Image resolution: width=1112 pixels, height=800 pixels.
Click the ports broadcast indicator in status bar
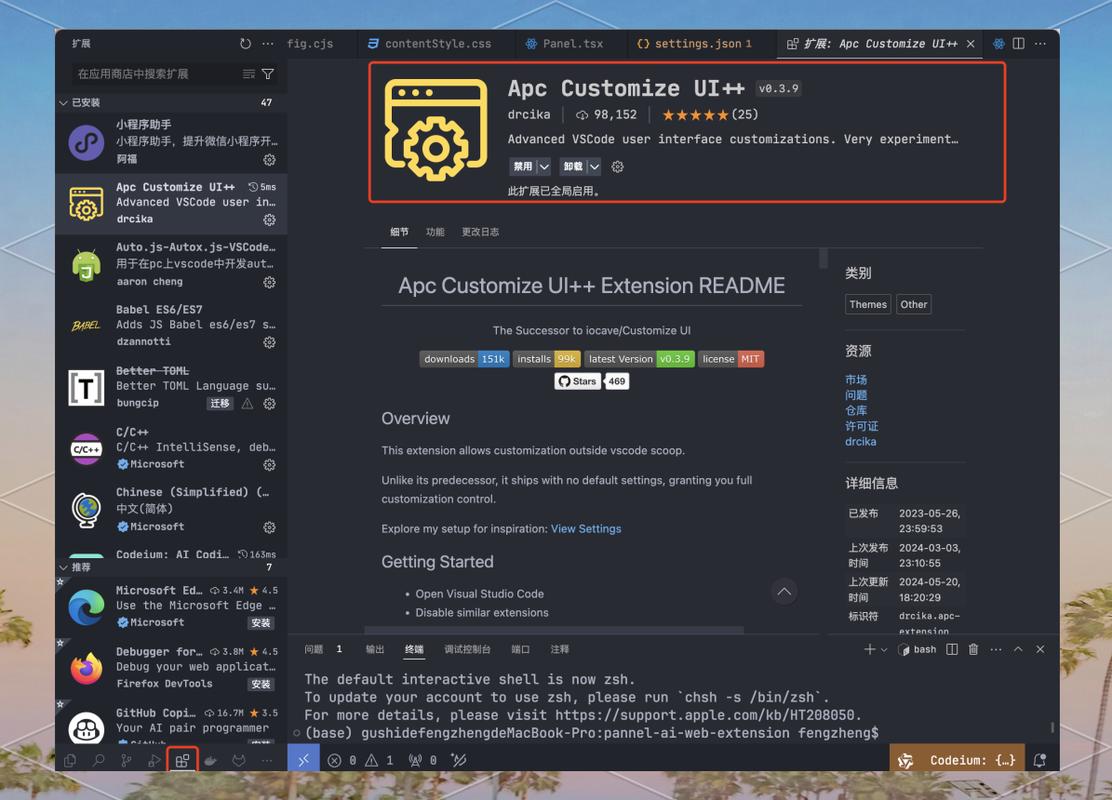point(421,760)
